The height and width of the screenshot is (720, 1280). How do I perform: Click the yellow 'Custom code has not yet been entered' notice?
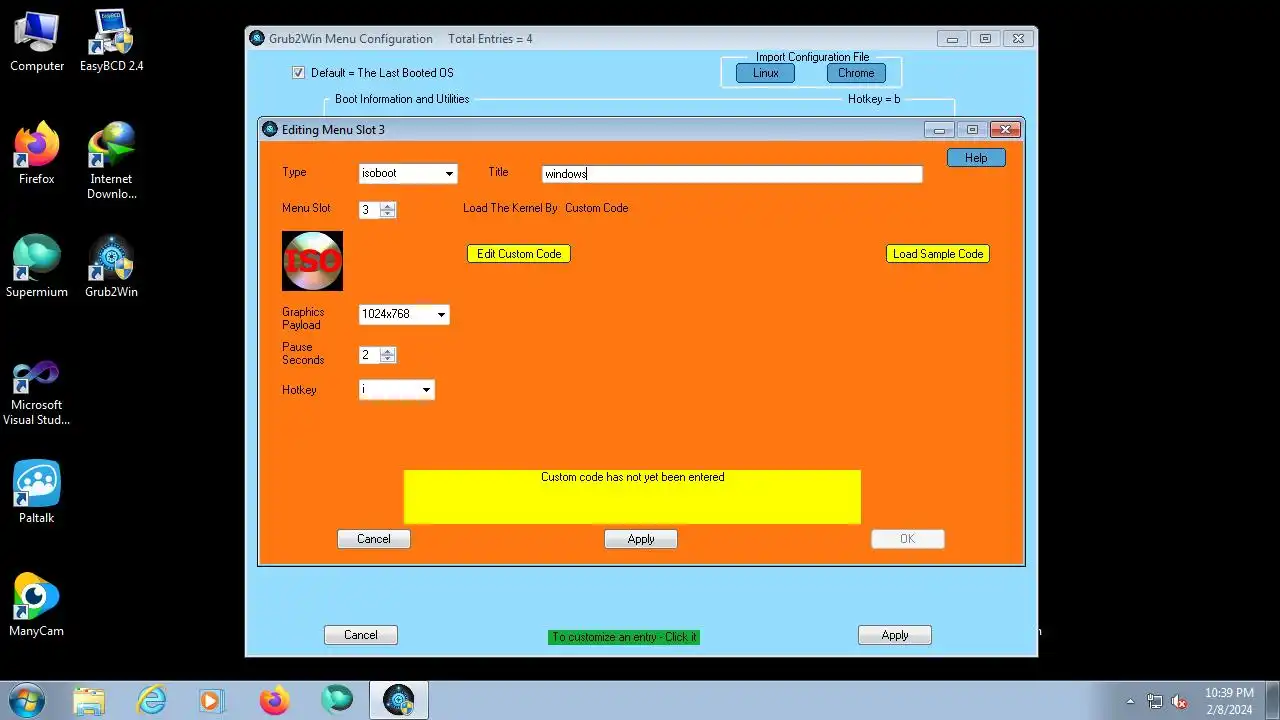(632, 496)
